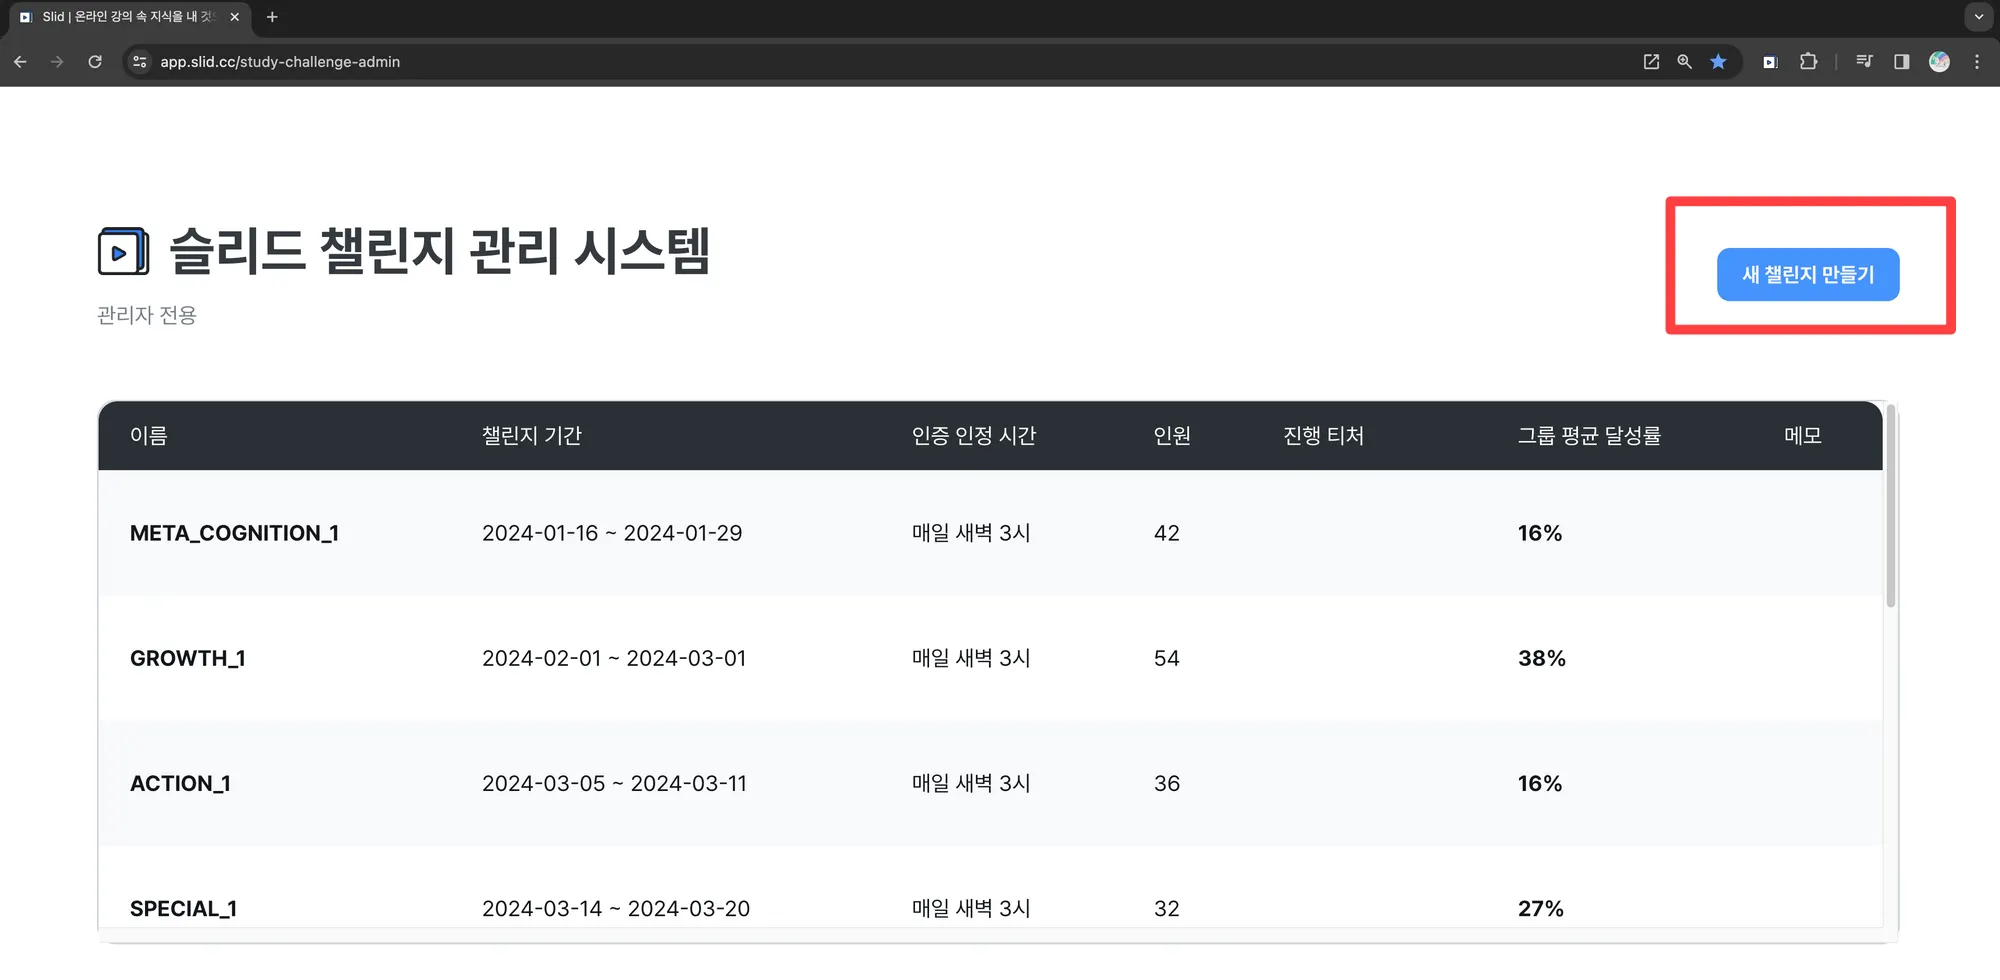Click the site information icon beside URL

[x=140, y=62]
